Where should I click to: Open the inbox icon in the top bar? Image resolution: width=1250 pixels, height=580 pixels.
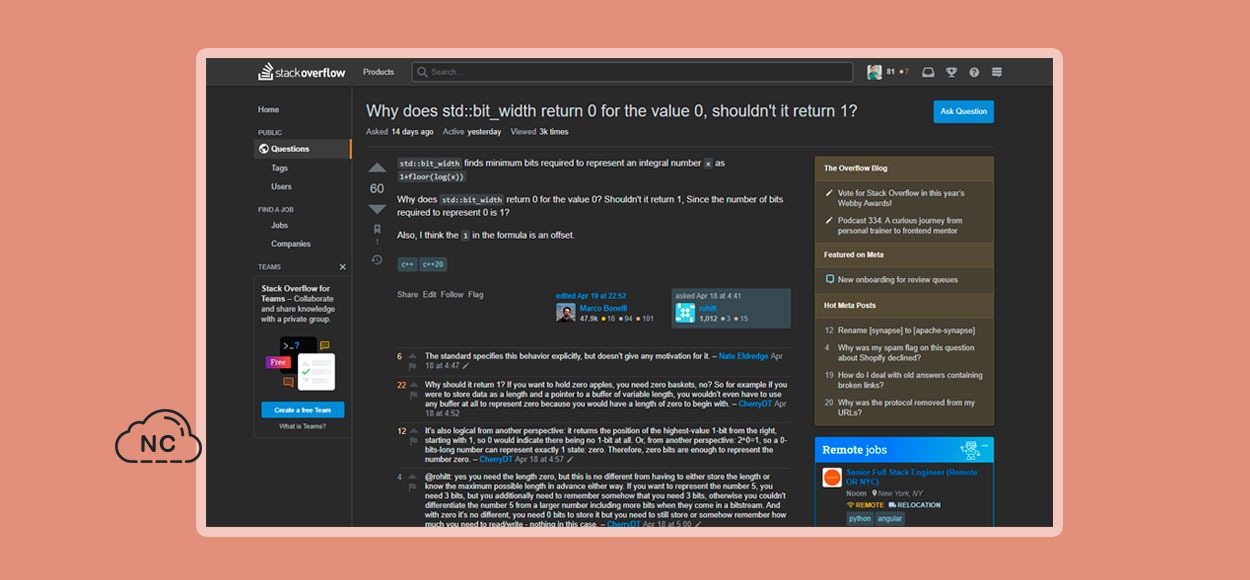928,72
